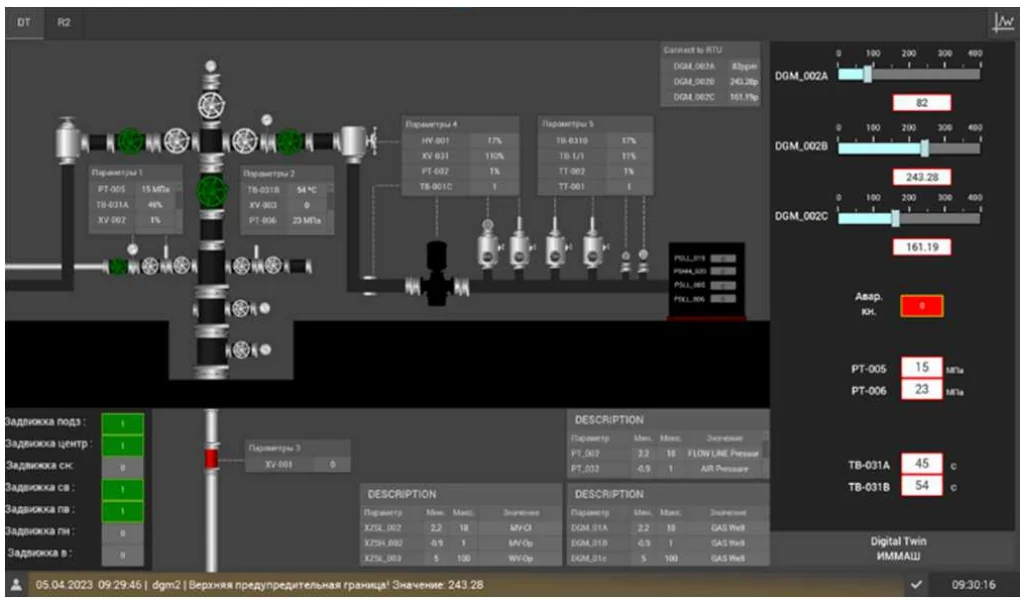
Task: Click the DGM_002A slider handle
Action: 867,74
